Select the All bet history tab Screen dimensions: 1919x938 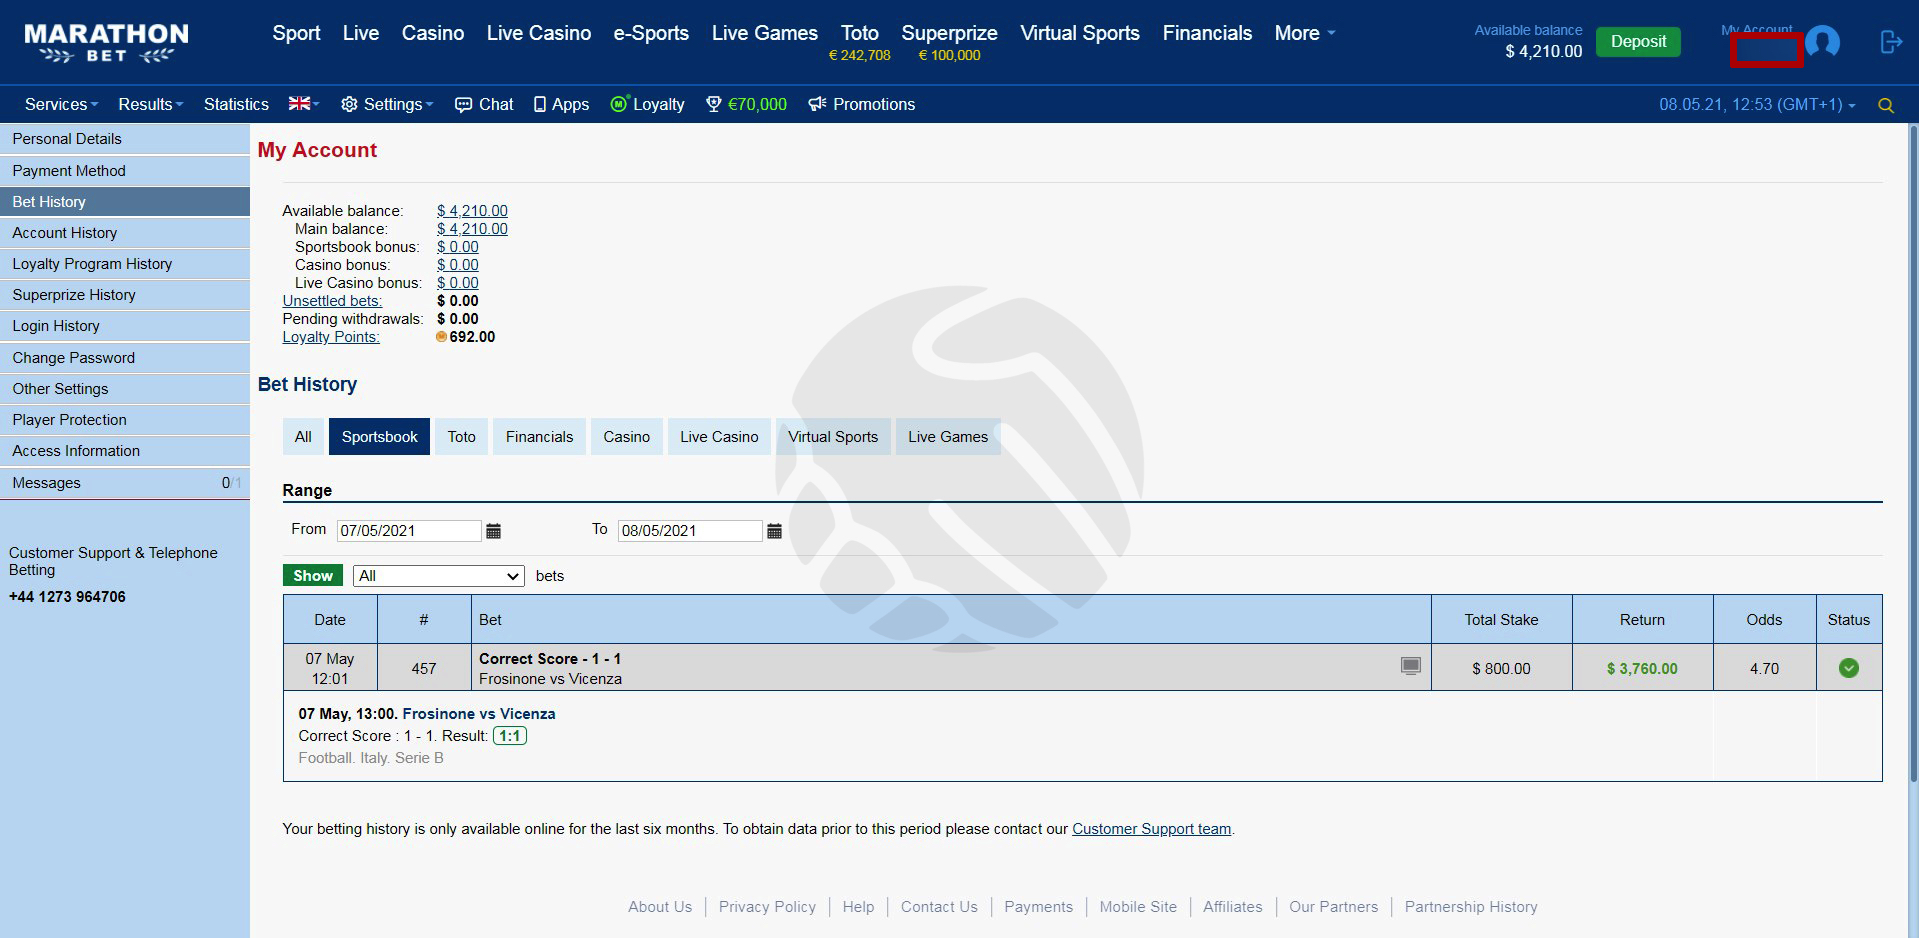(x=303, y=437)
